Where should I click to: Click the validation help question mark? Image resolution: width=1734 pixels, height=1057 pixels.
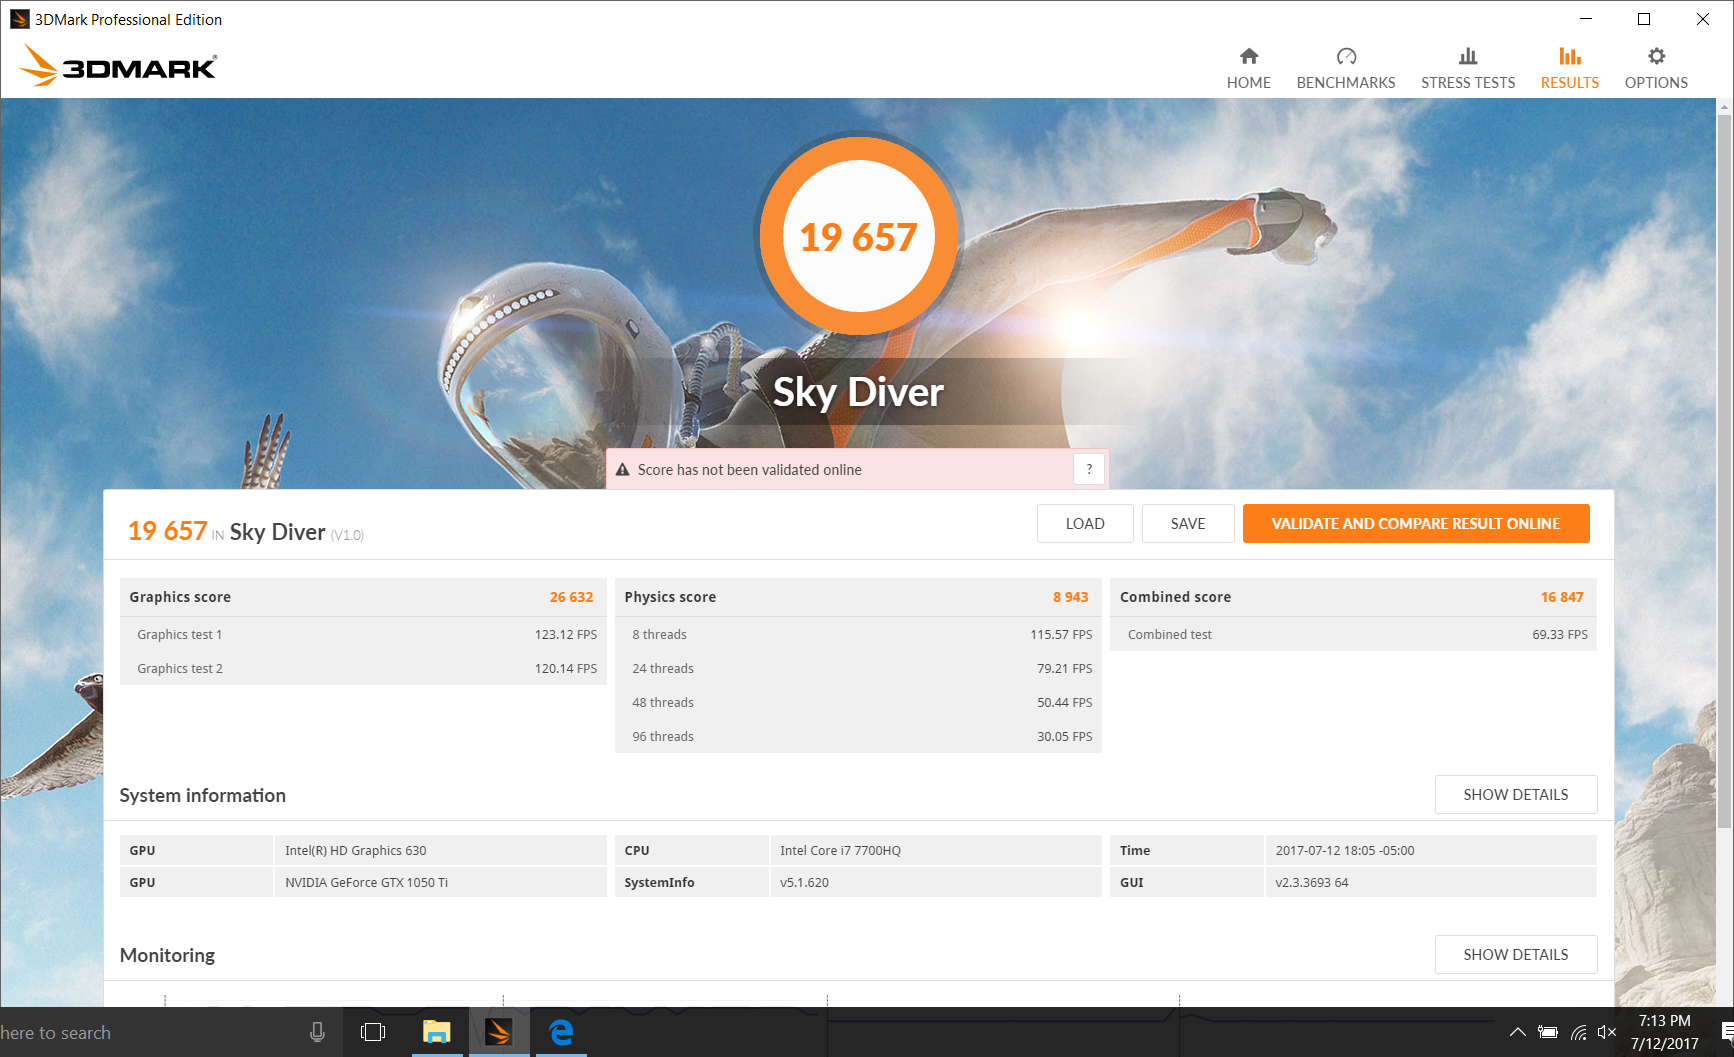[1089, 469]
